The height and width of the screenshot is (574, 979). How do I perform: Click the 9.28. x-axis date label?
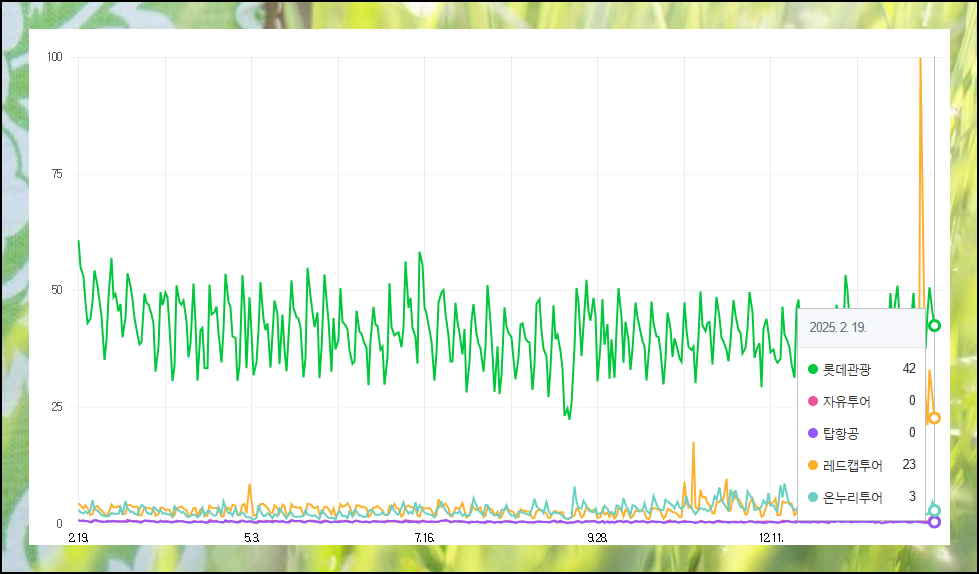tap(598, 537)
